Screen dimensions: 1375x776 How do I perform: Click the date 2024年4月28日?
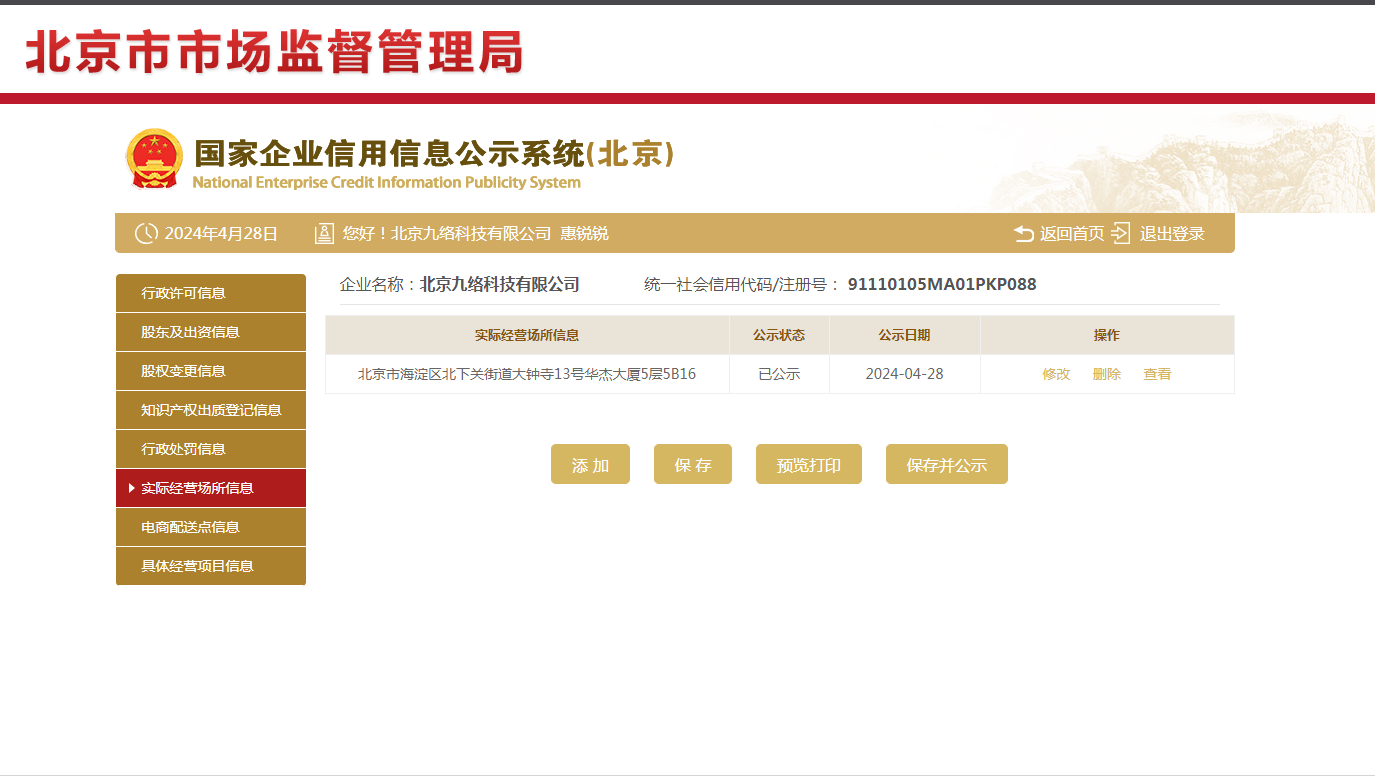coord(221,233)
